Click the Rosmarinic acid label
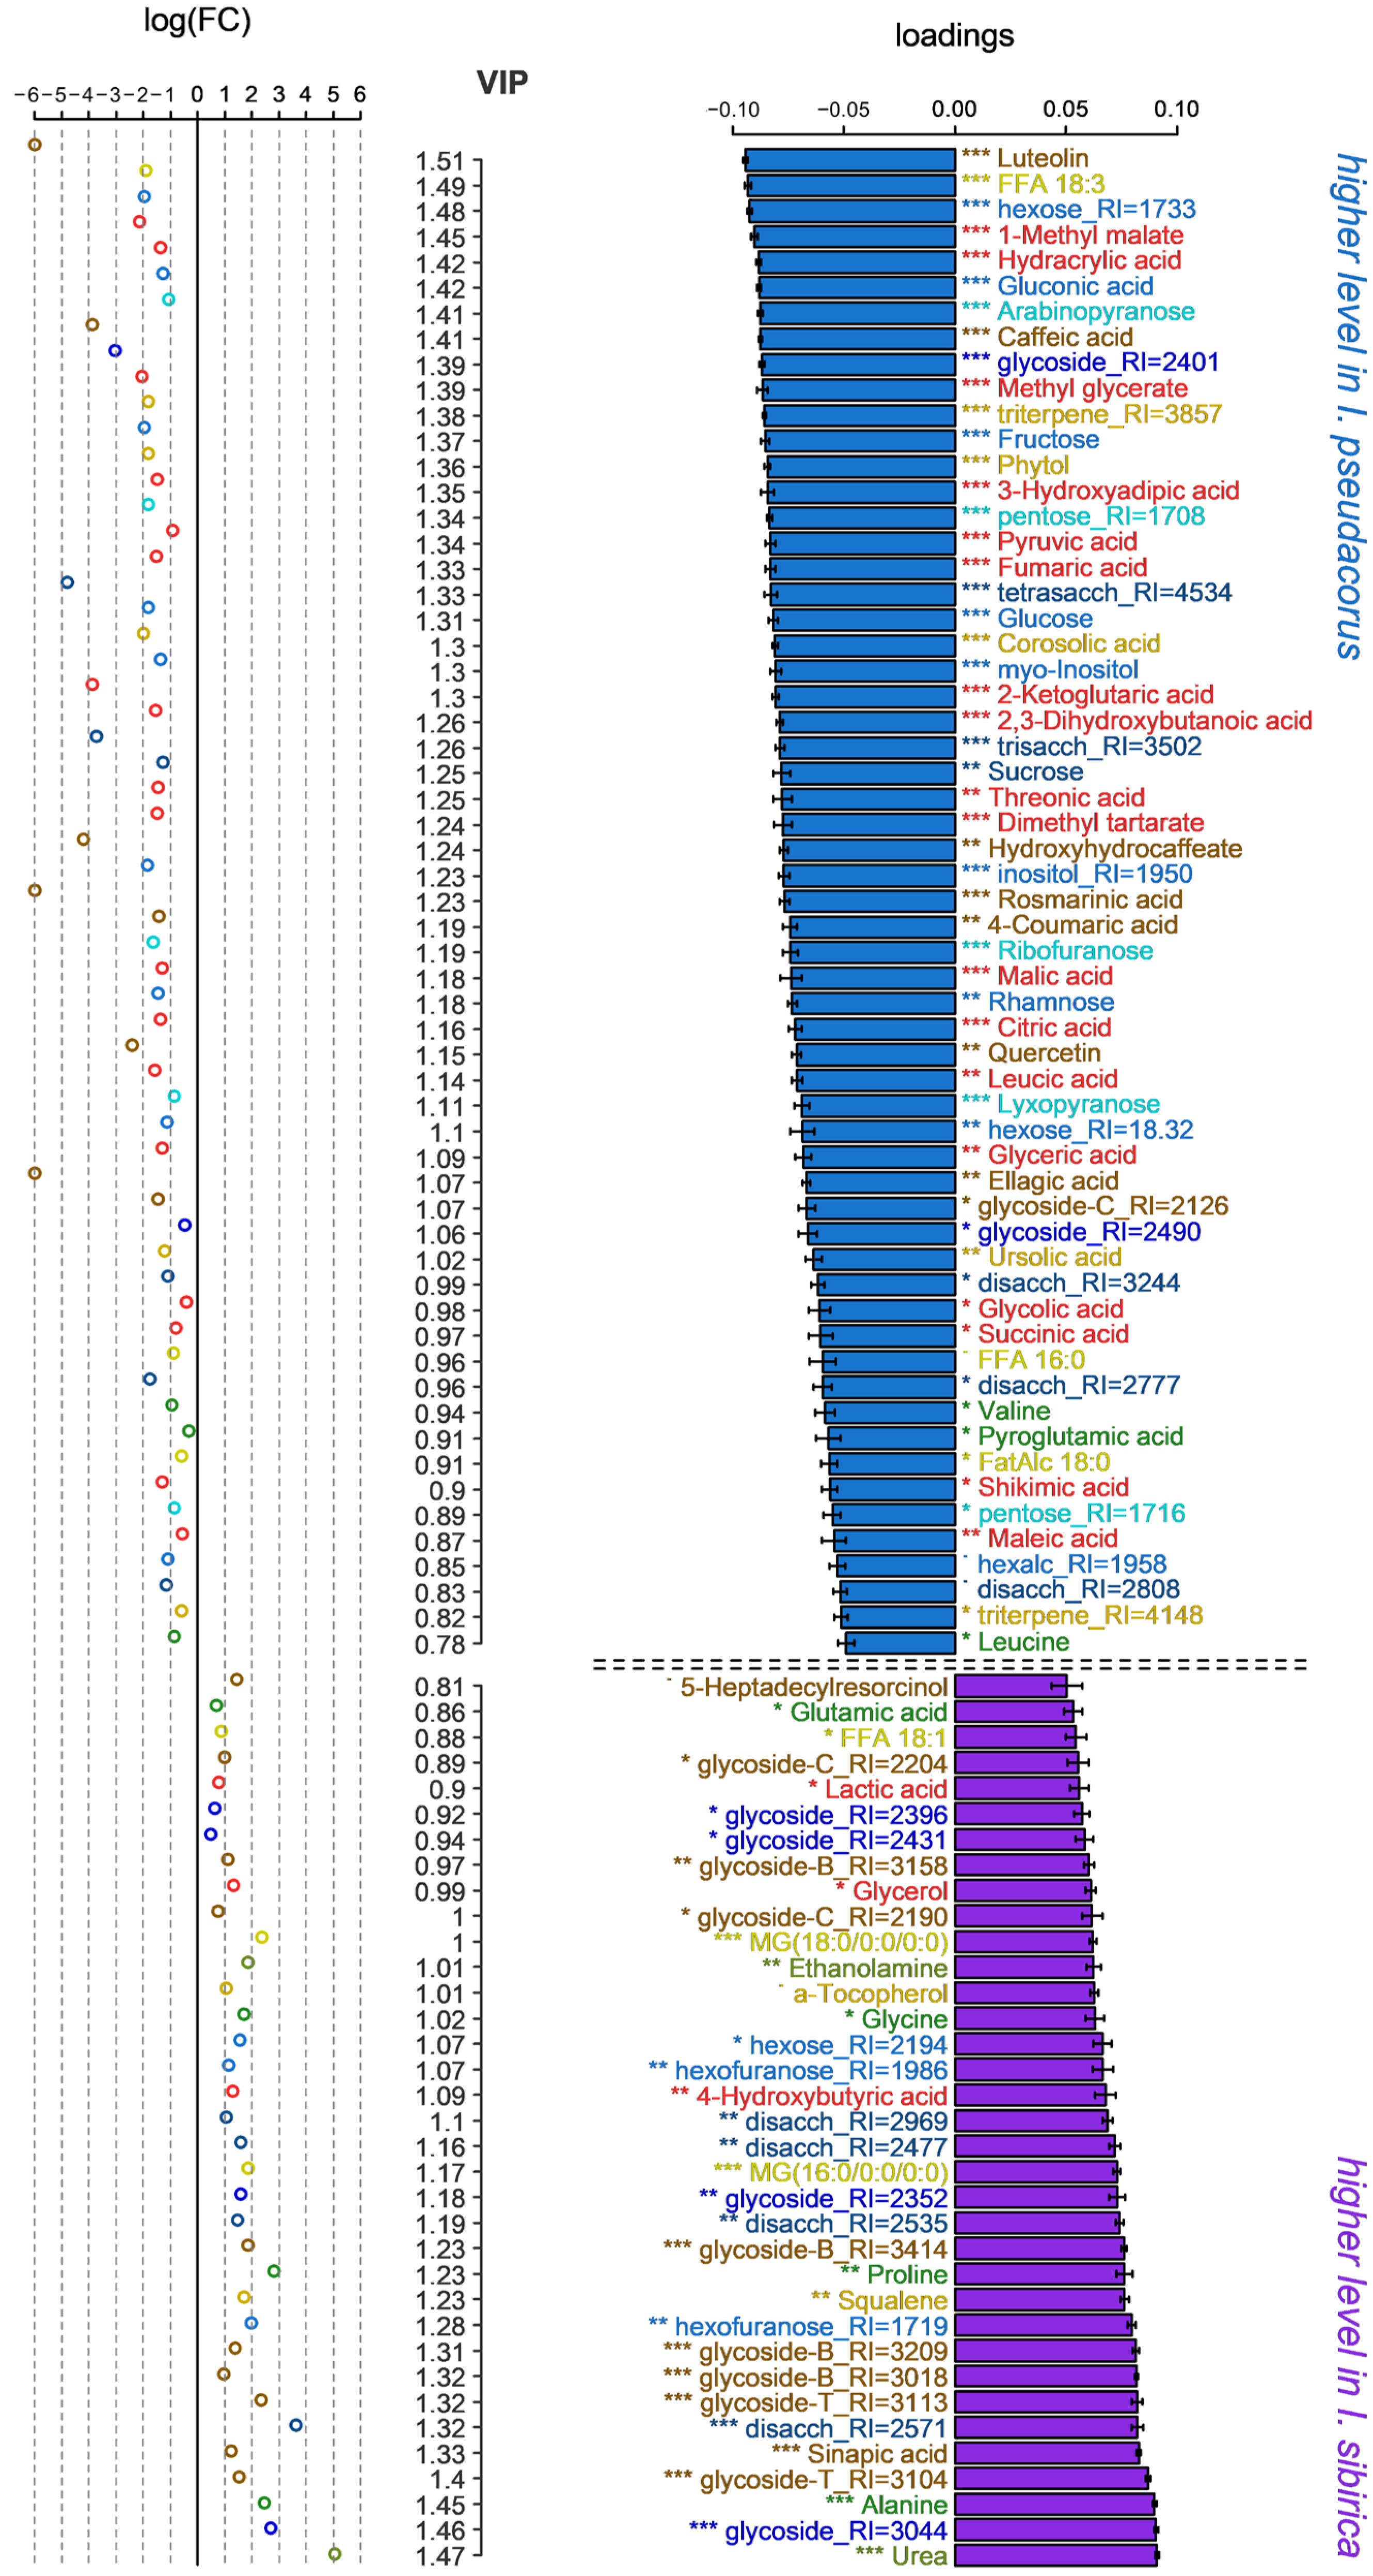Screen dimensions: 1373x2576 point(1089,899)
